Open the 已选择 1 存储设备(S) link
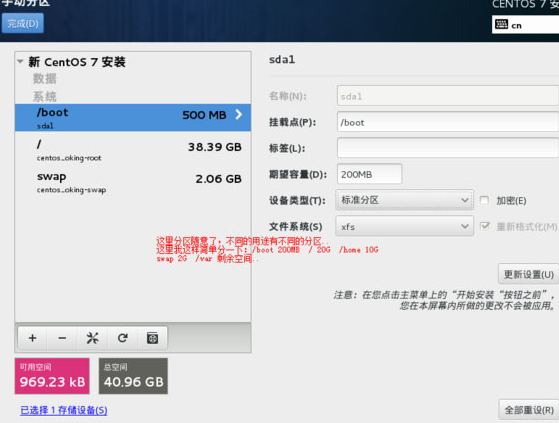Viewport: 559px width, 423px height. (64, 410)
